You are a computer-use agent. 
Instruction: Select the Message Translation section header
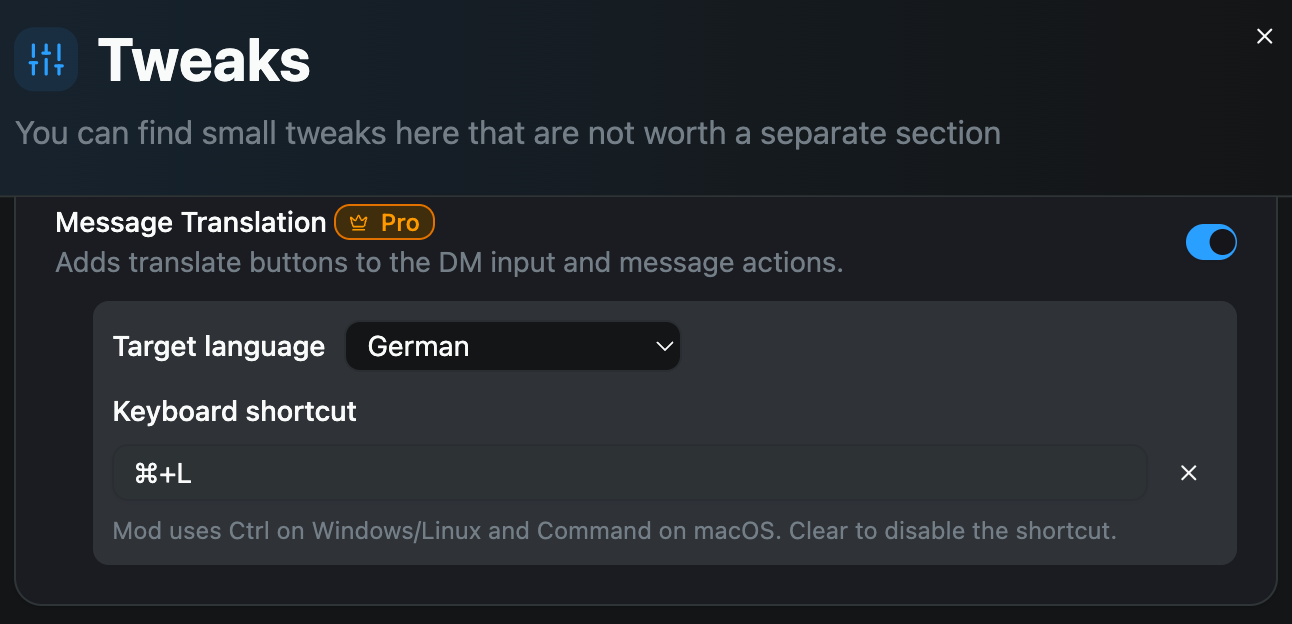coord(190,222)
